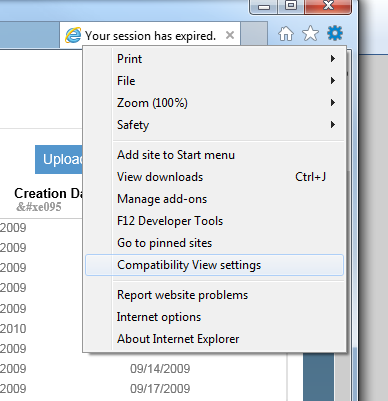The width and height of the screenshot is (388, 401).
Task: Sort by Creation Date column header
Action: [x=49, y=193]
